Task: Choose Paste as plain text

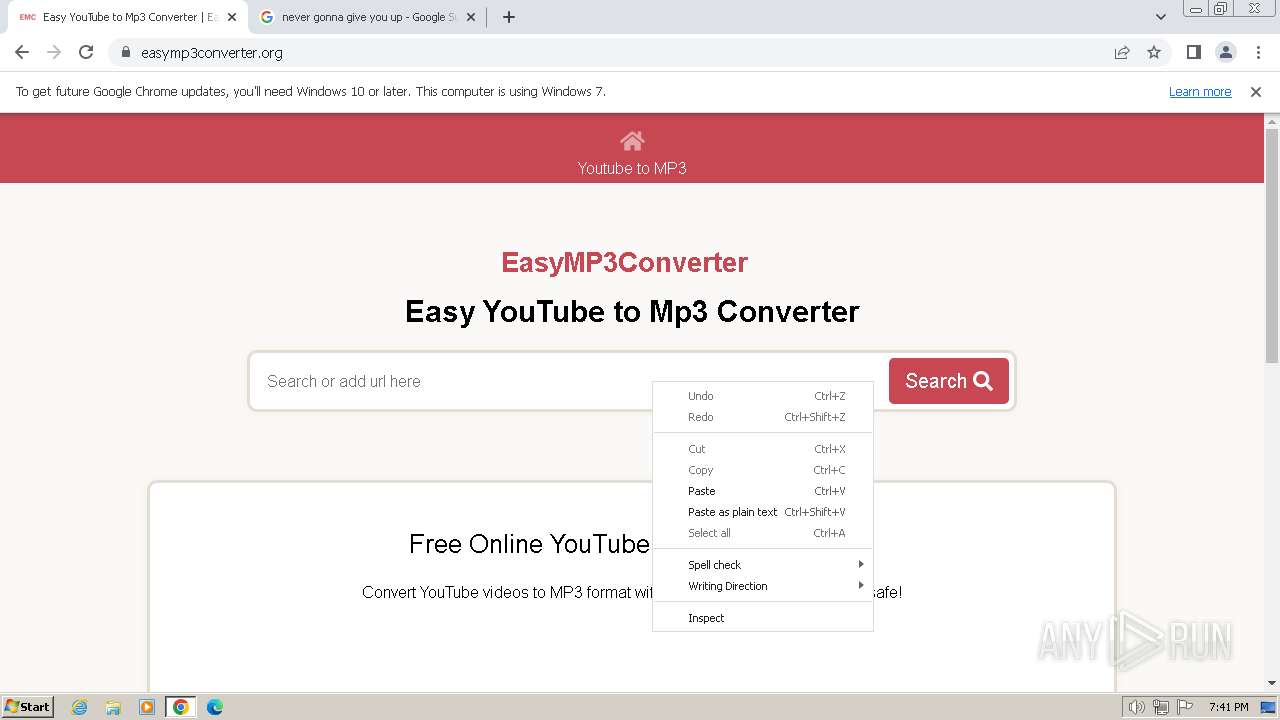Action: click(763, 512)
